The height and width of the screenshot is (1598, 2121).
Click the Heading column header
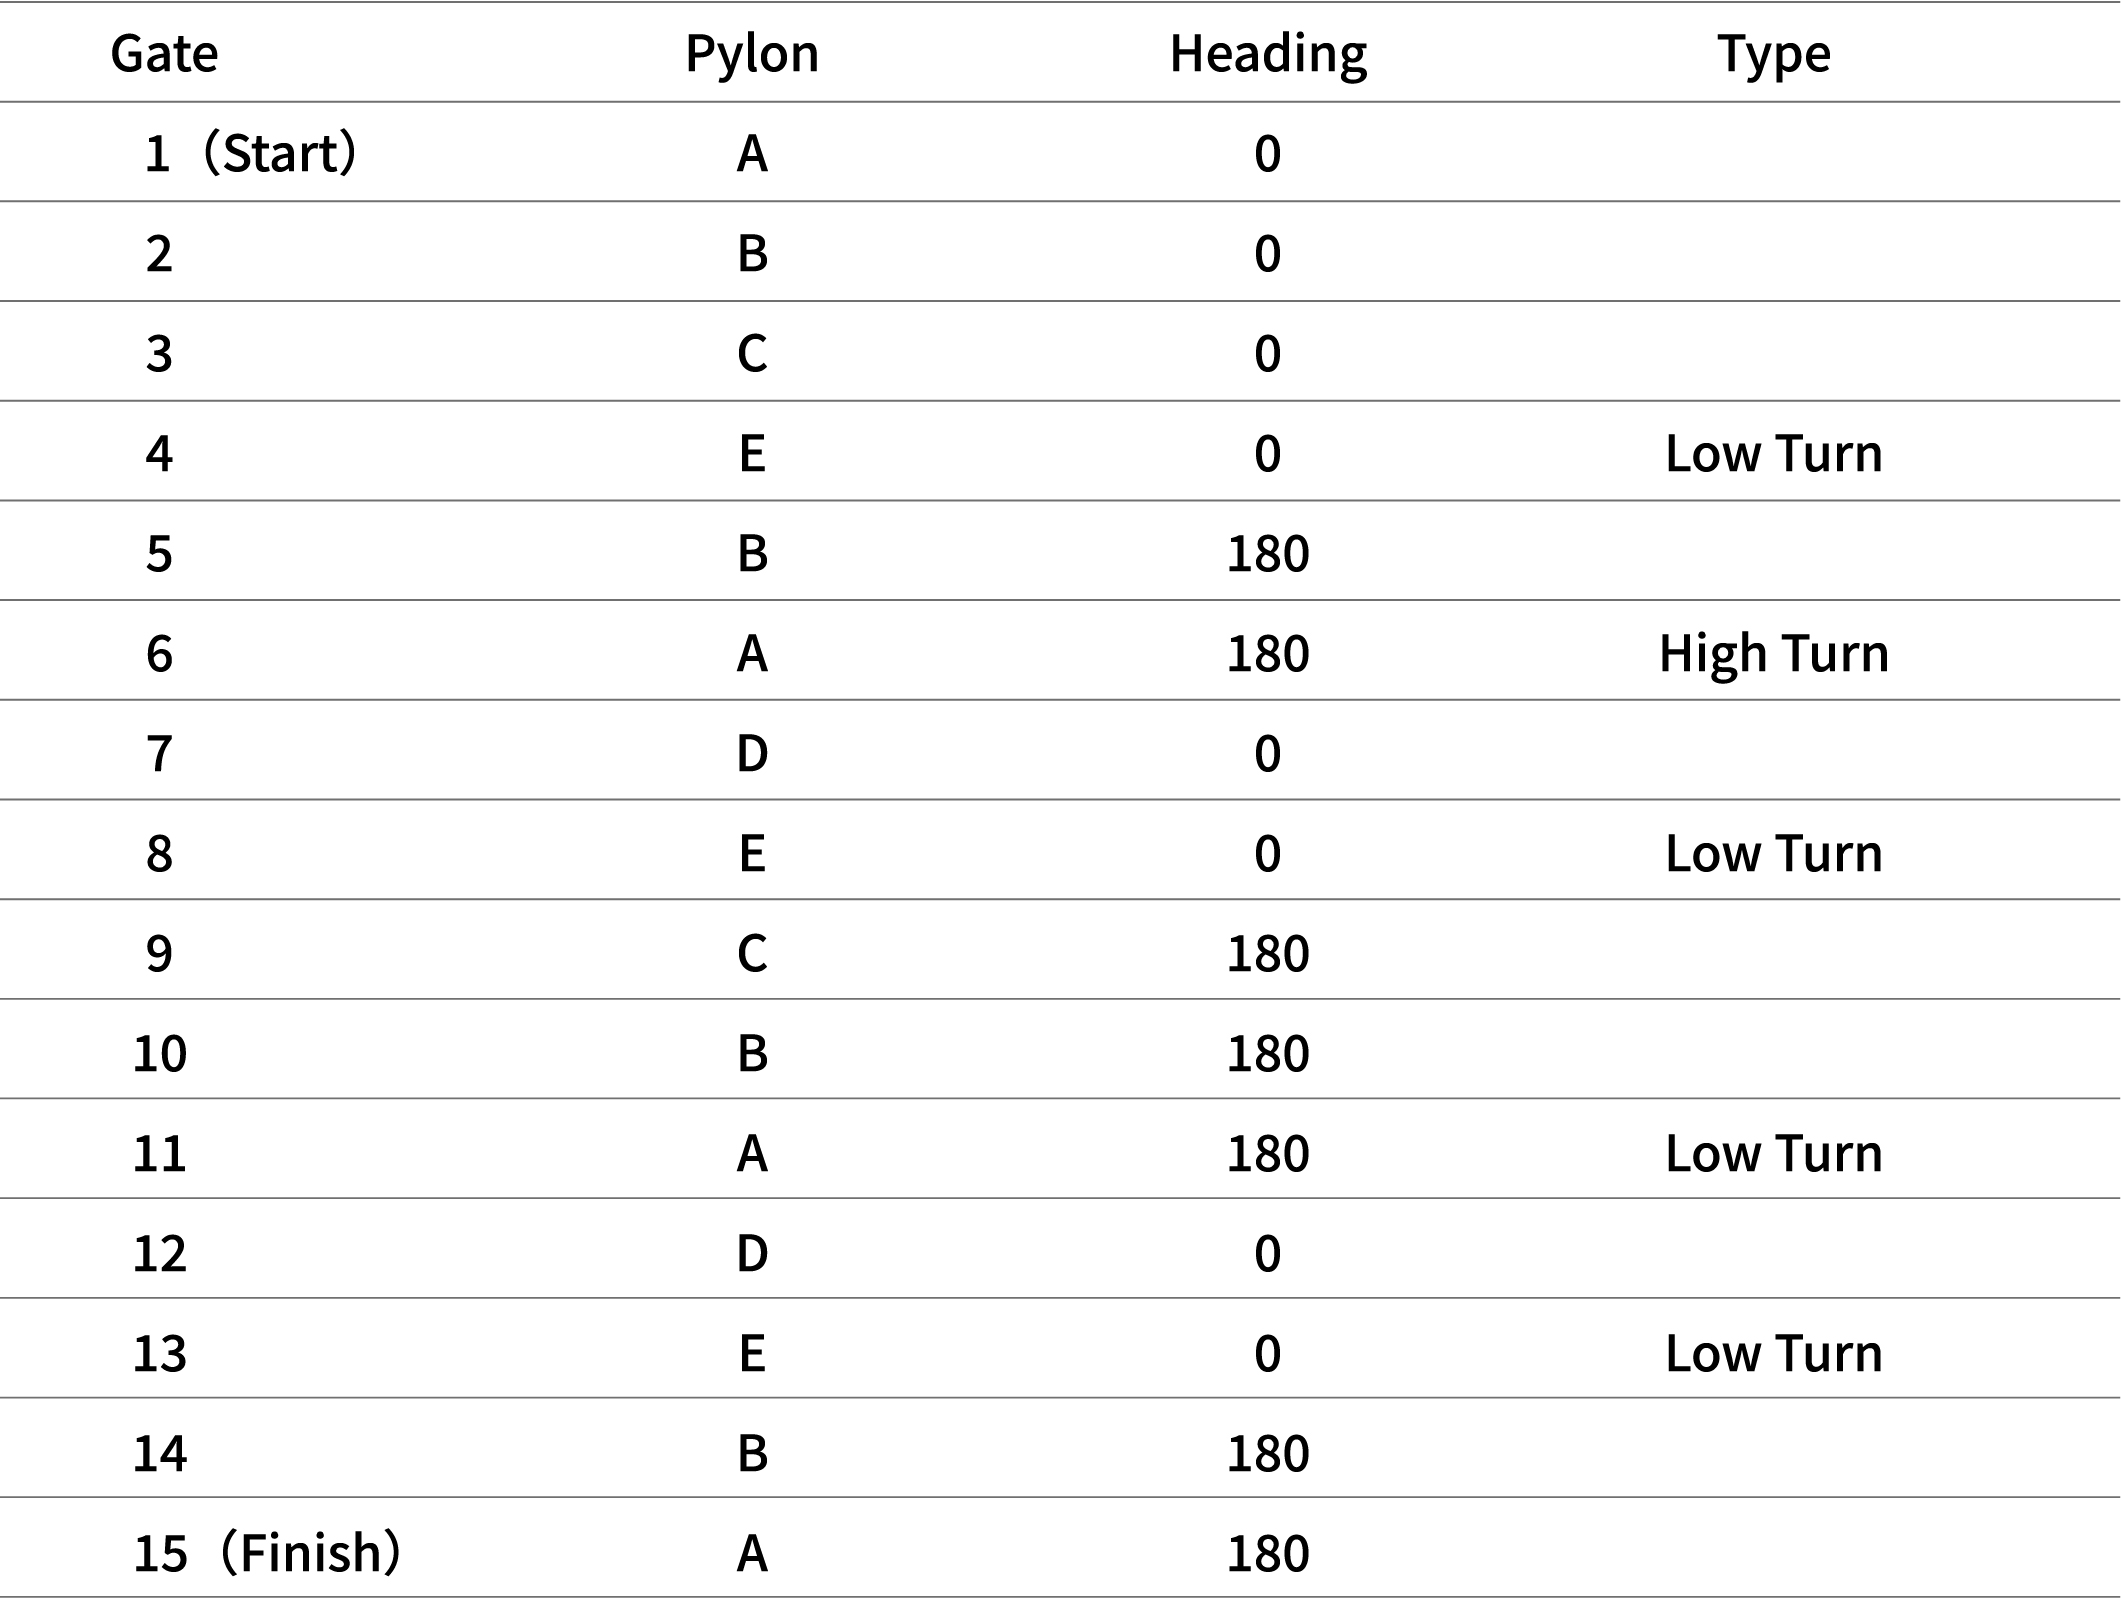pos(1268,53)
